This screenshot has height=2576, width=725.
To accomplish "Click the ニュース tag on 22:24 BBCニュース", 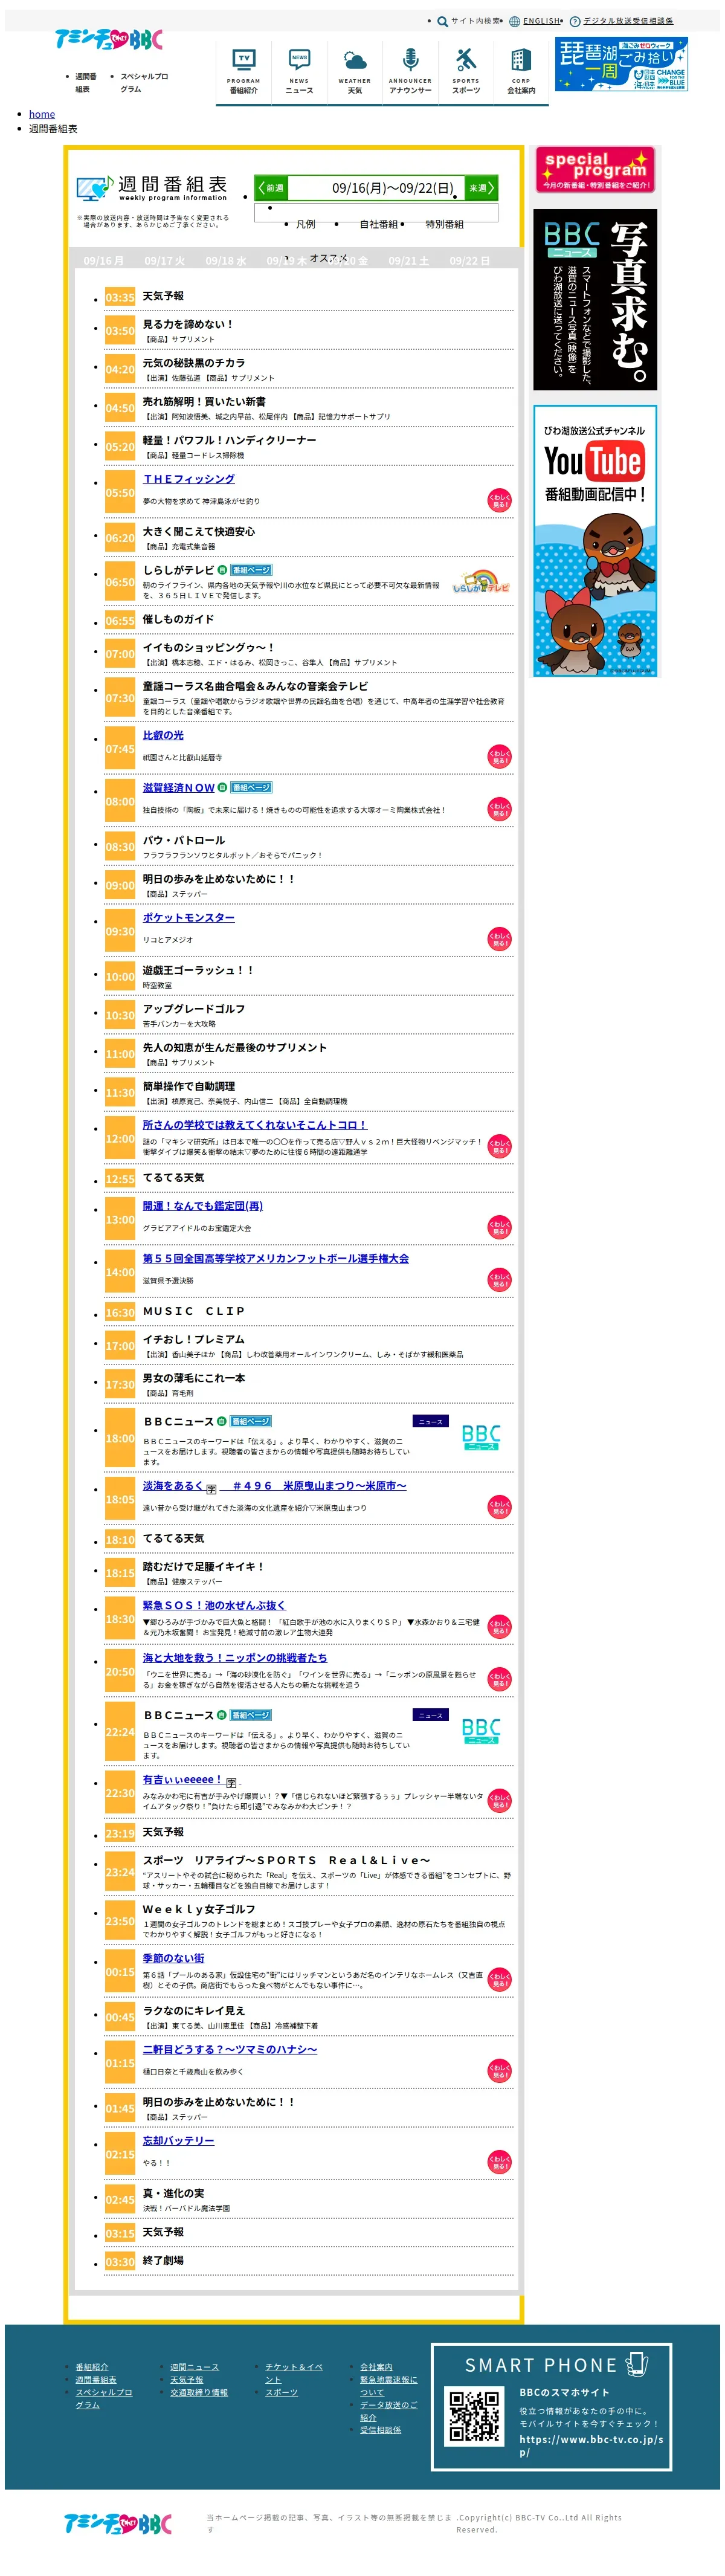I will pos(431,1715).
